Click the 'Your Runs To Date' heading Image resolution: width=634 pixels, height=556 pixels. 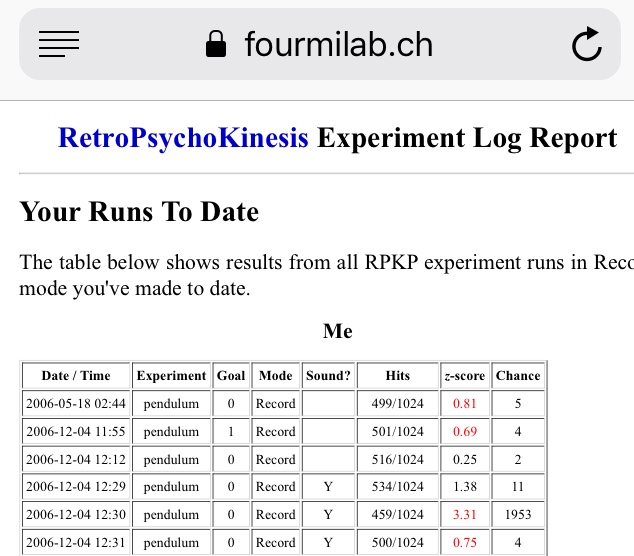139,211
